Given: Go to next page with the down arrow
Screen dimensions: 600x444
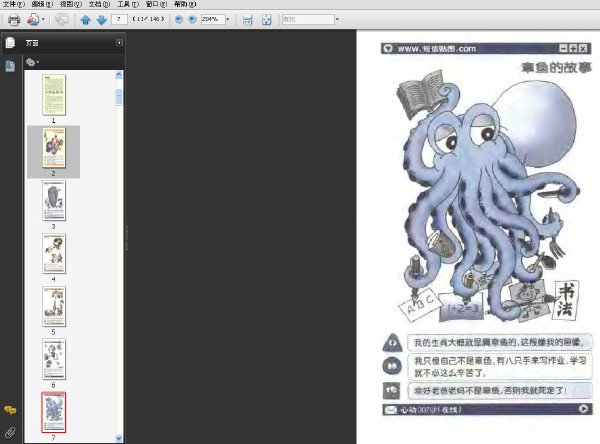Looking at the screenshot, I should tap(101, 20).
